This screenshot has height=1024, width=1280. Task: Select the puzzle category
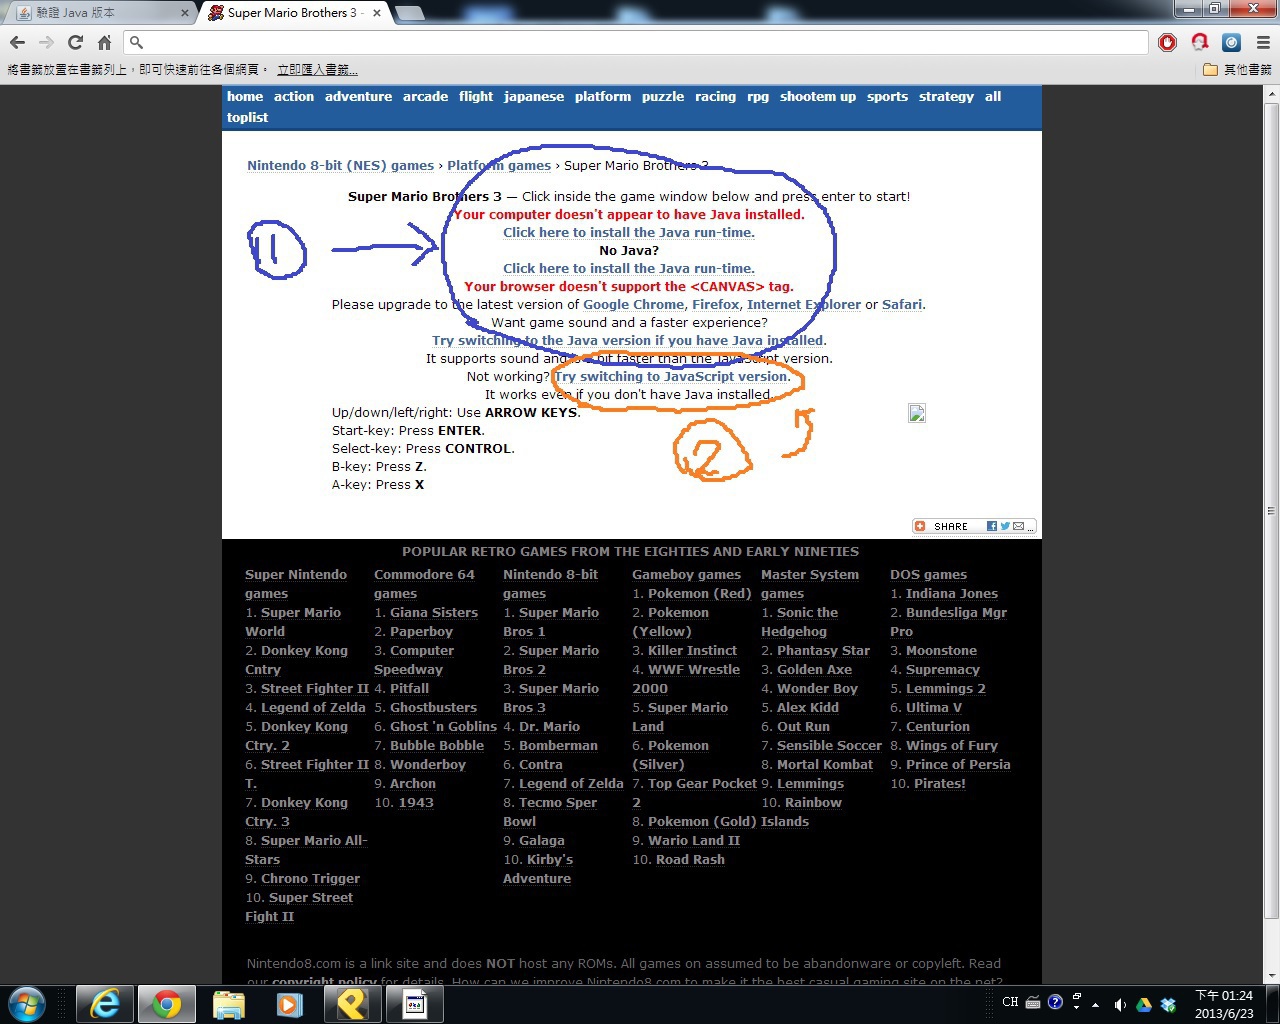tap(663, 96)
